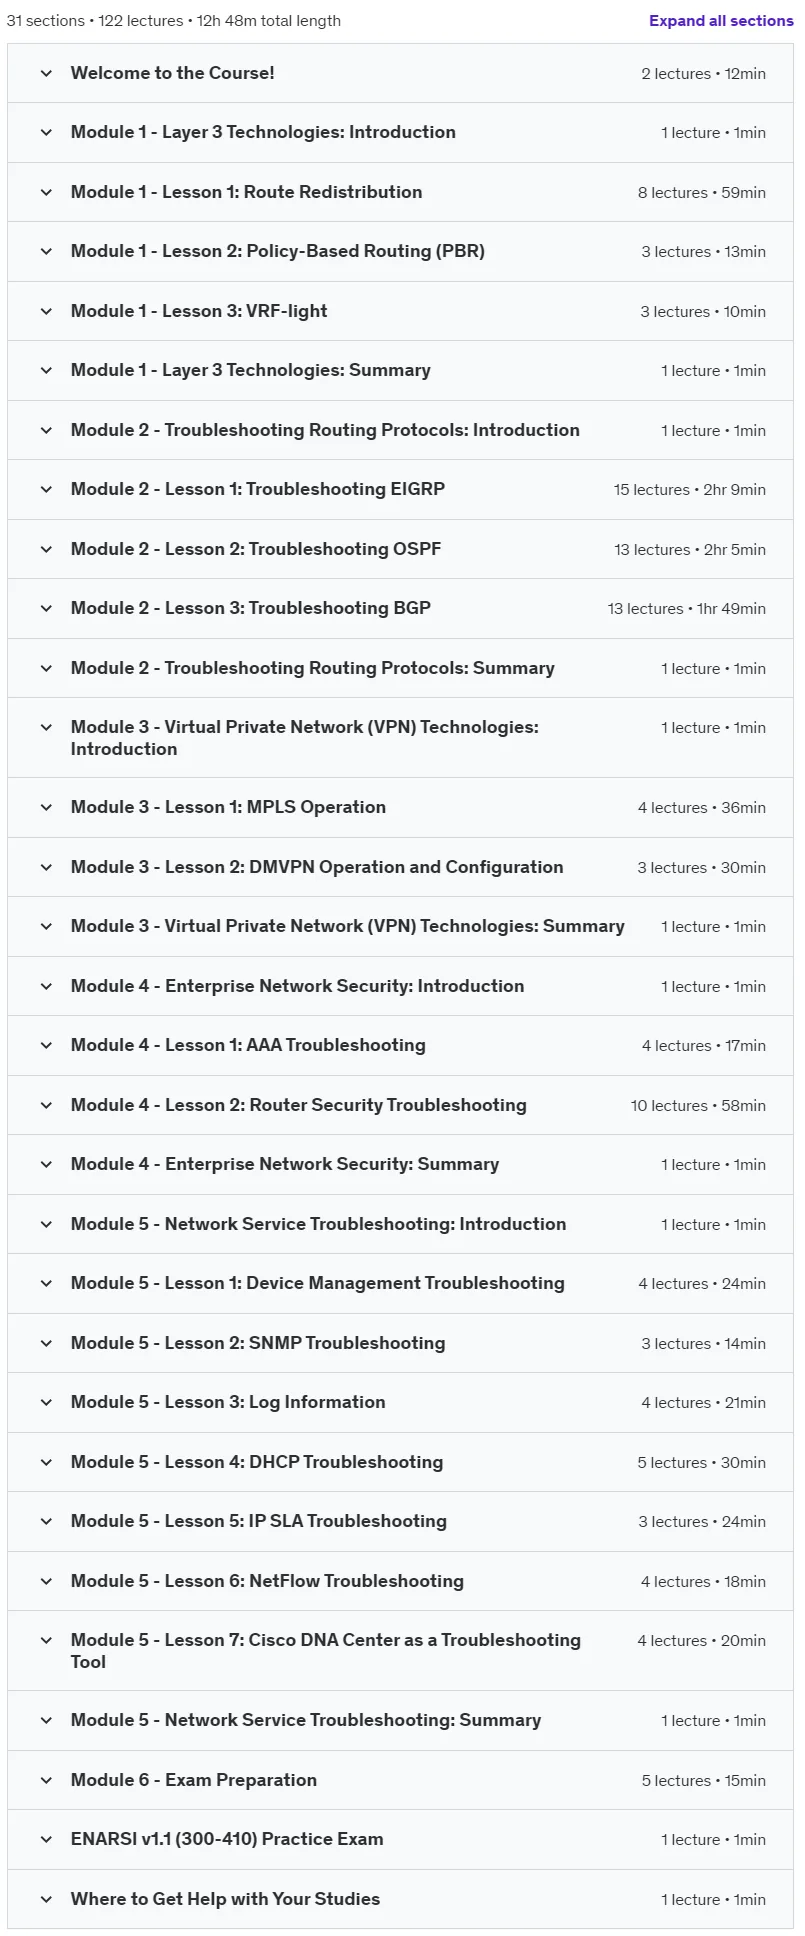
Task: Open Module 2 - Lesson 2: Troubleshooting OSPF
Action: point(400,549)
